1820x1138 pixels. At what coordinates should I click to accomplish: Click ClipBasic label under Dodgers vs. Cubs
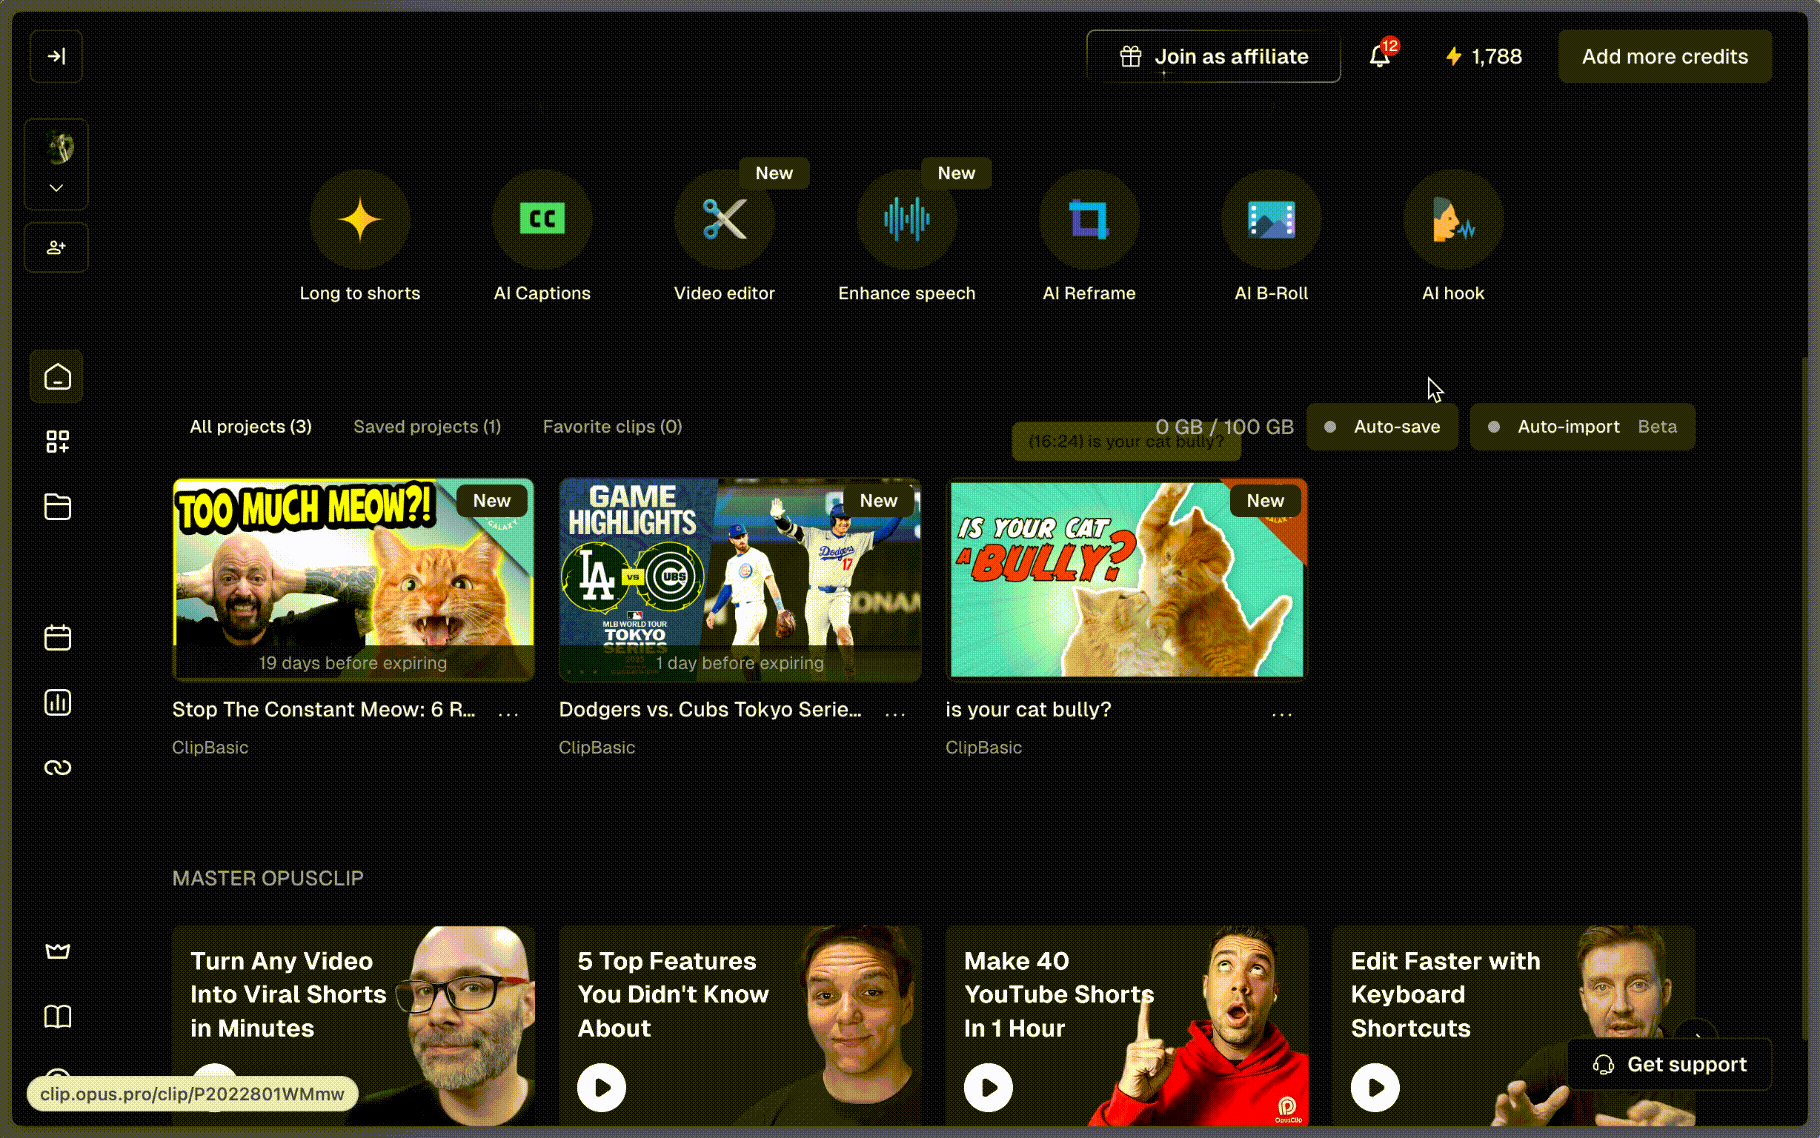tap(597, 747)
